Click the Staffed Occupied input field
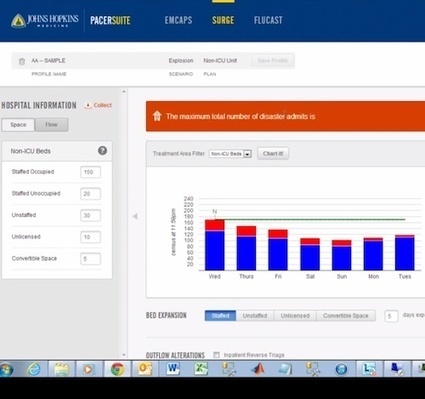Image resolution: width=425 pixels, height=399 pixels. [x=90, y=172]
